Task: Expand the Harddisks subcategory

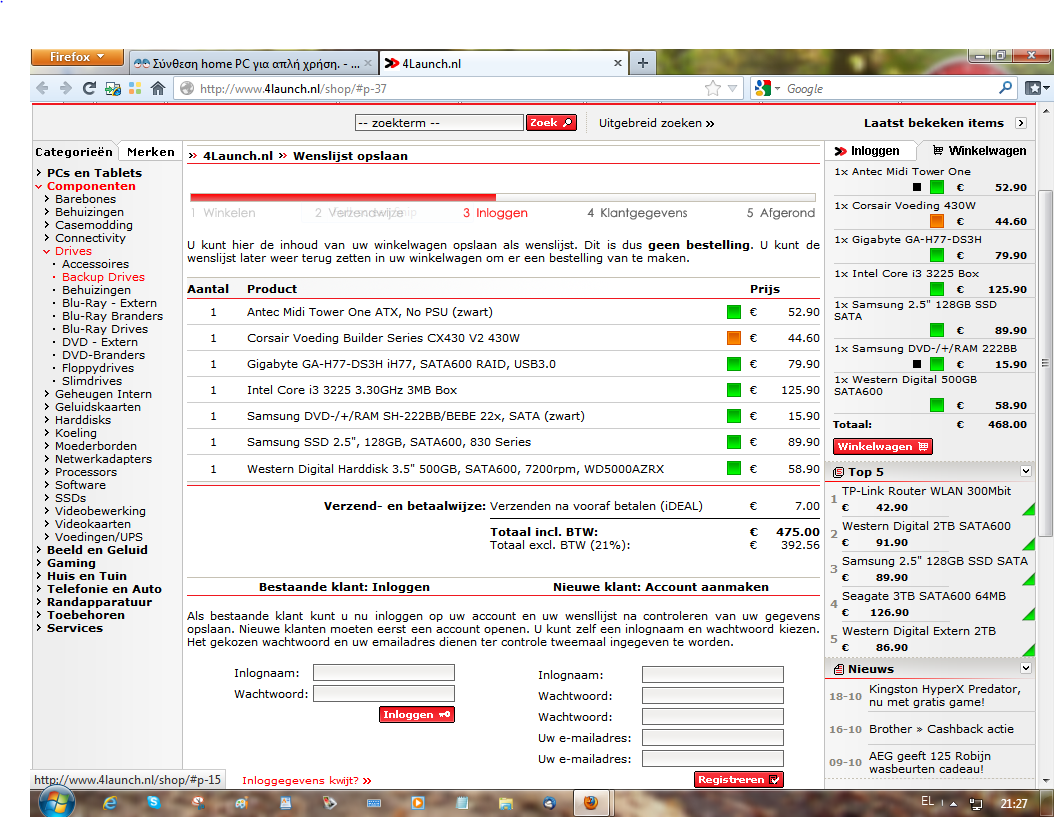Action: 46,420
